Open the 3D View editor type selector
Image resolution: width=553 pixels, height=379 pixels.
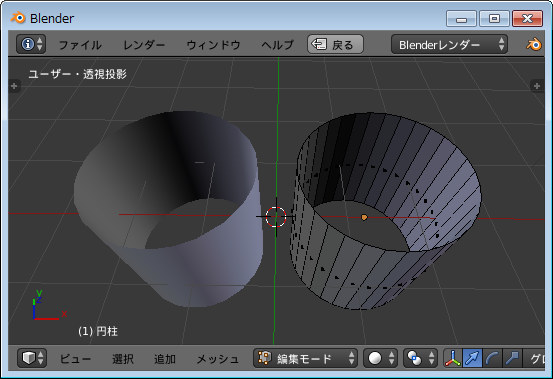click(32, 358)
